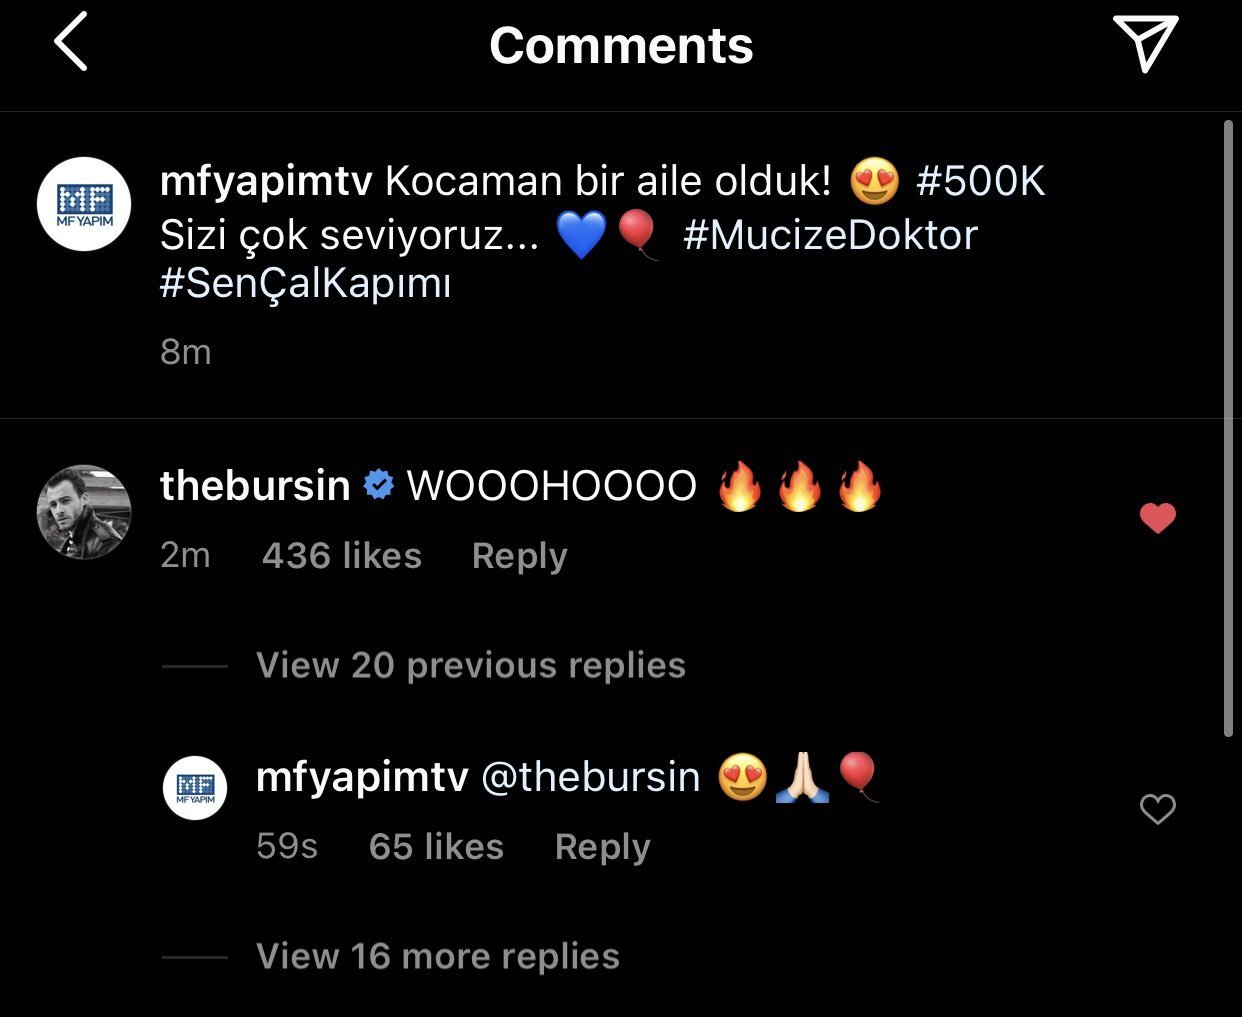Expand View 20 previous replies

coord(471,665)
